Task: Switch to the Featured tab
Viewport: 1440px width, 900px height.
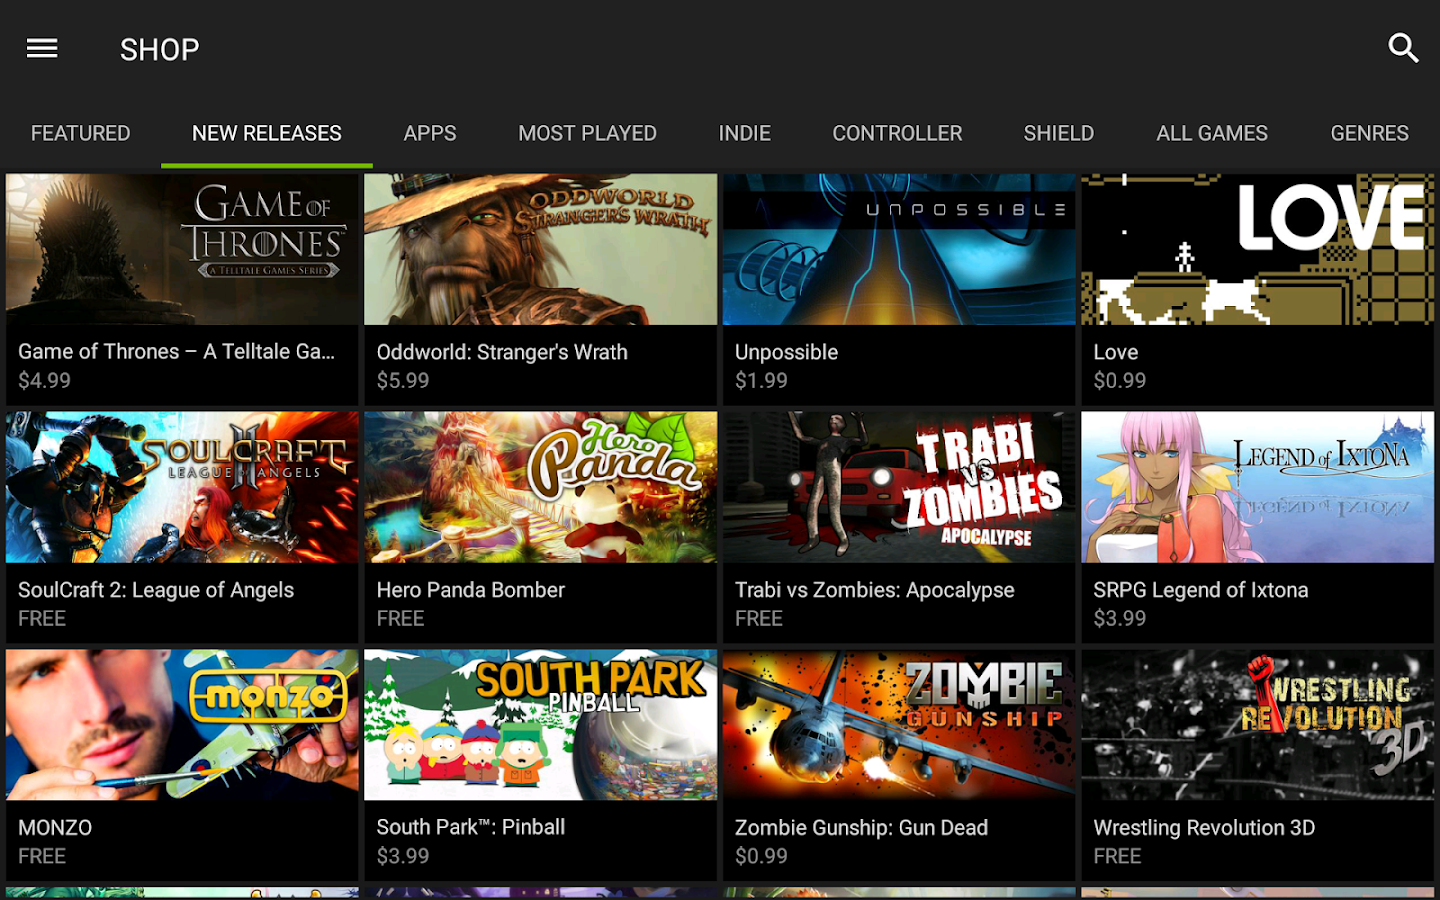Action: coord(81,133)
